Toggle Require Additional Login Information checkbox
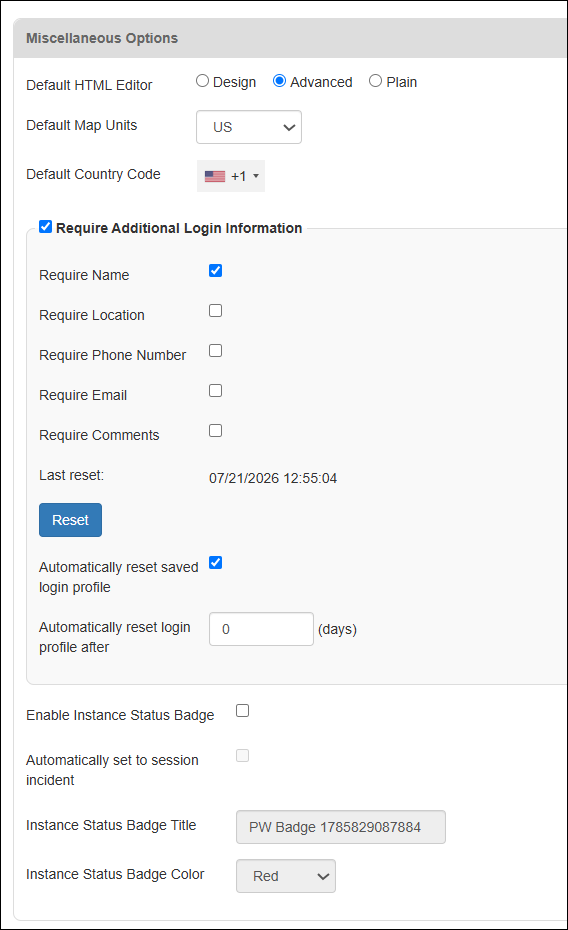Viewport: 568px width, 930px height. click(x=46, y=227)
